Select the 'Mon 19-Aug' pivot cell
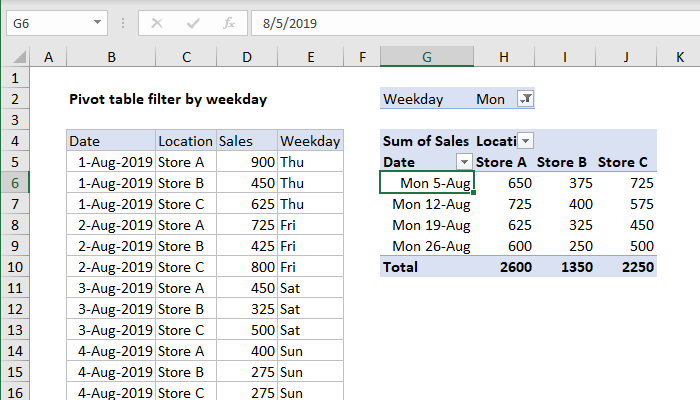Viewport: 700px width, 400px height. (427, 225)
